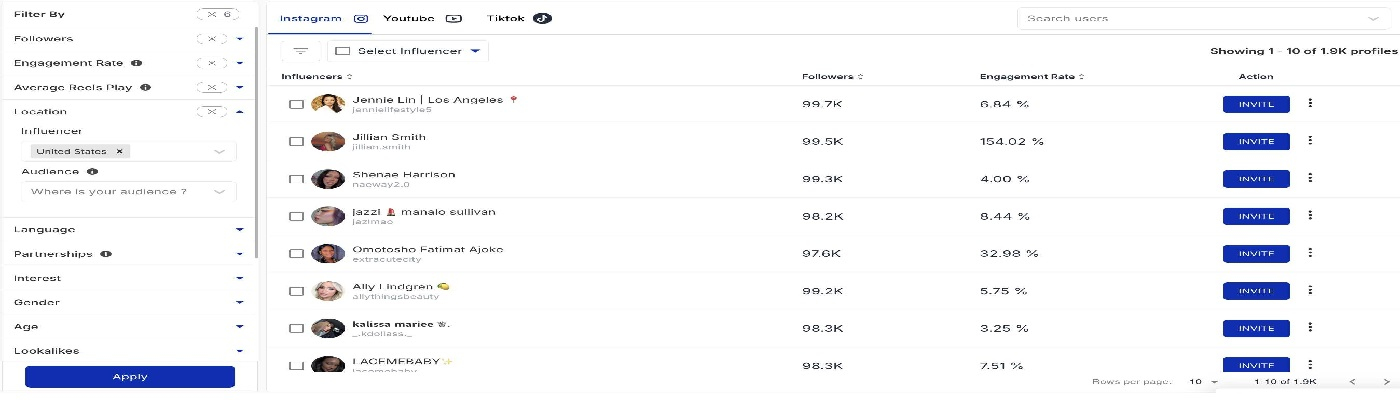1400x400 pixels.
Task: Clear the Followers filter with its X
Action: [211, 39]
